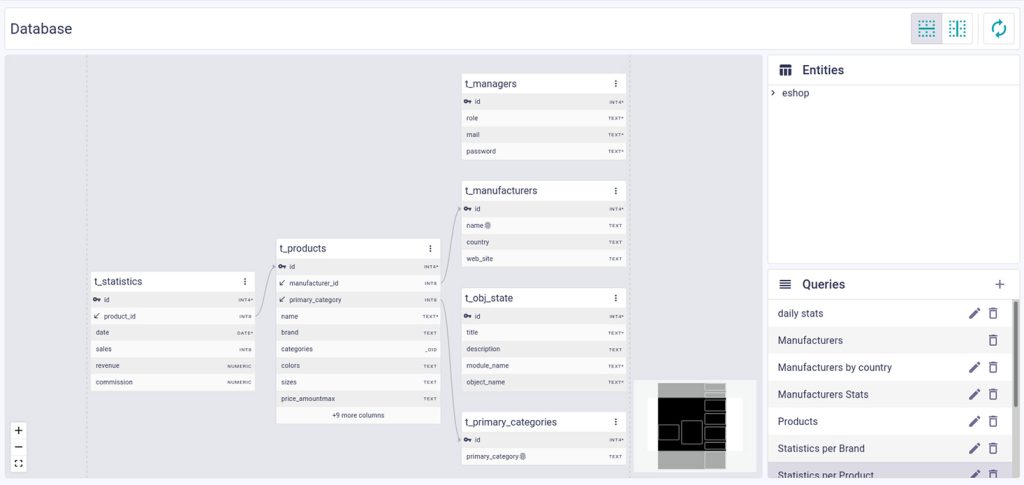Fit diagram to view

pos(18,463)
